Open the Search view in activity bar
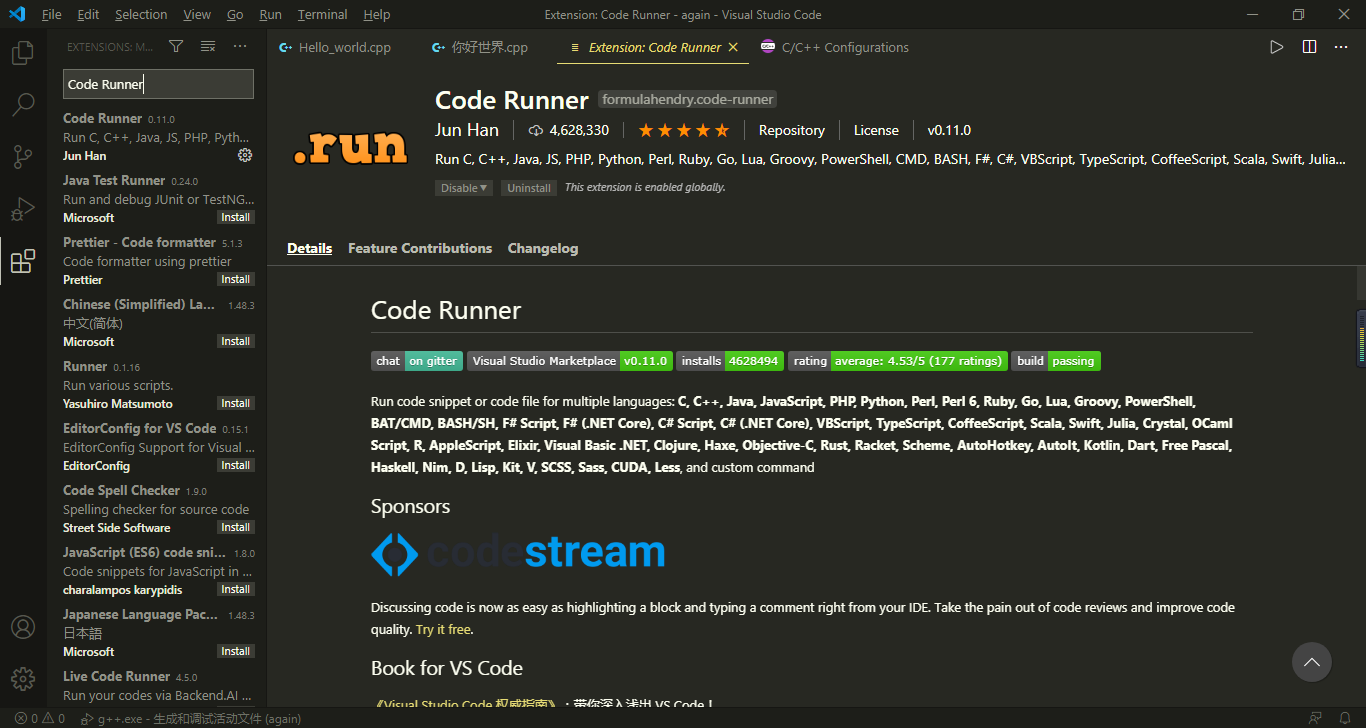 23,105
